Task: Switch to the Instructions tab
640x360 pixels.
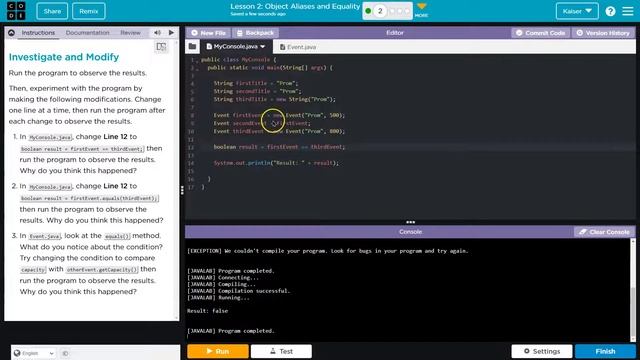Action: tap(38, 33)
